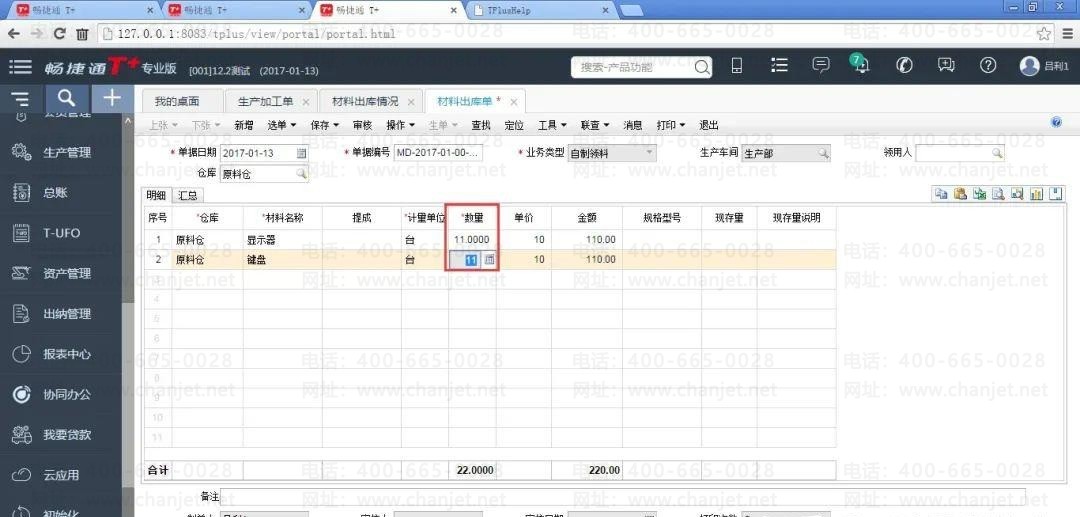Click the sidebar plus add button
Screen dimensions: 1080x517
(x=112, y=98)
